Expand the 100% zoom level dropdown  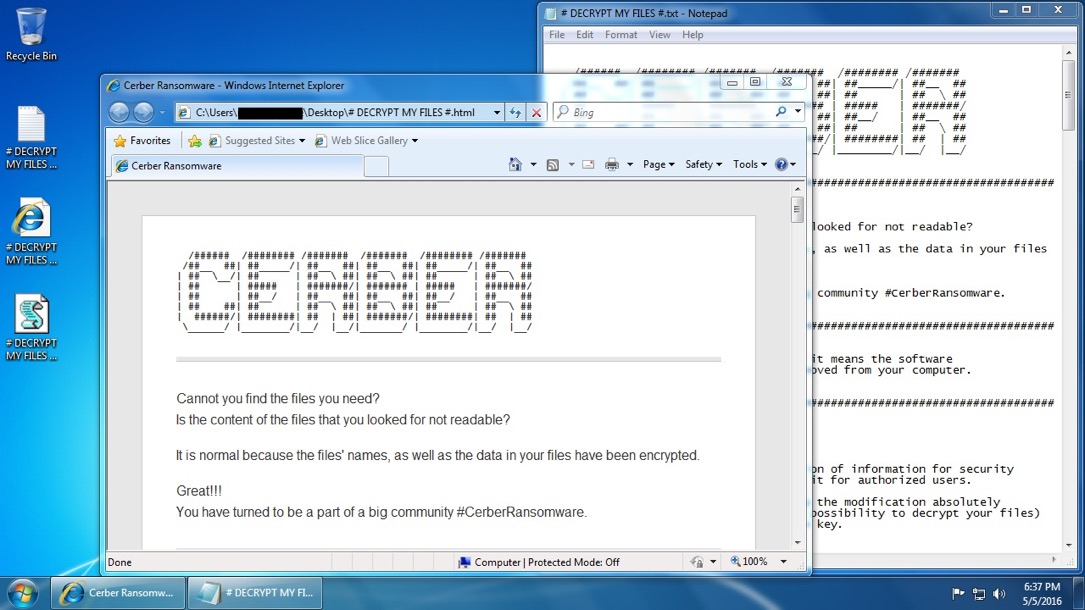[757, 562]
